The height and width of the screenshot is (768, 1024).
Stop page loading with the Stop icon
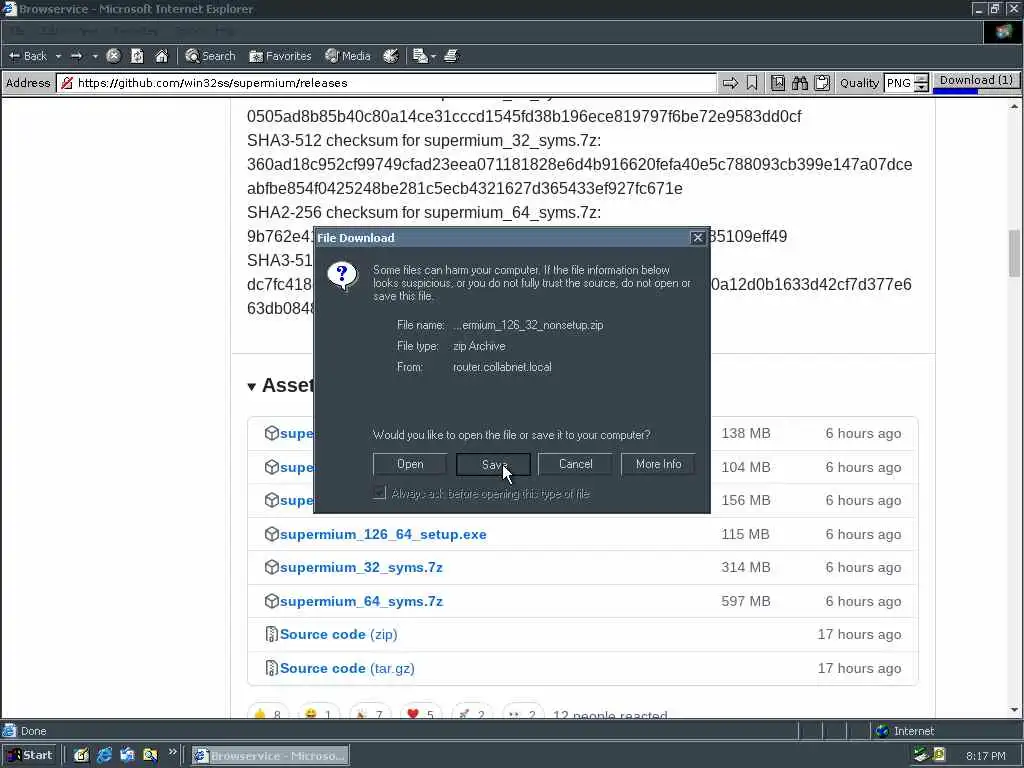(x=113, y=56)
